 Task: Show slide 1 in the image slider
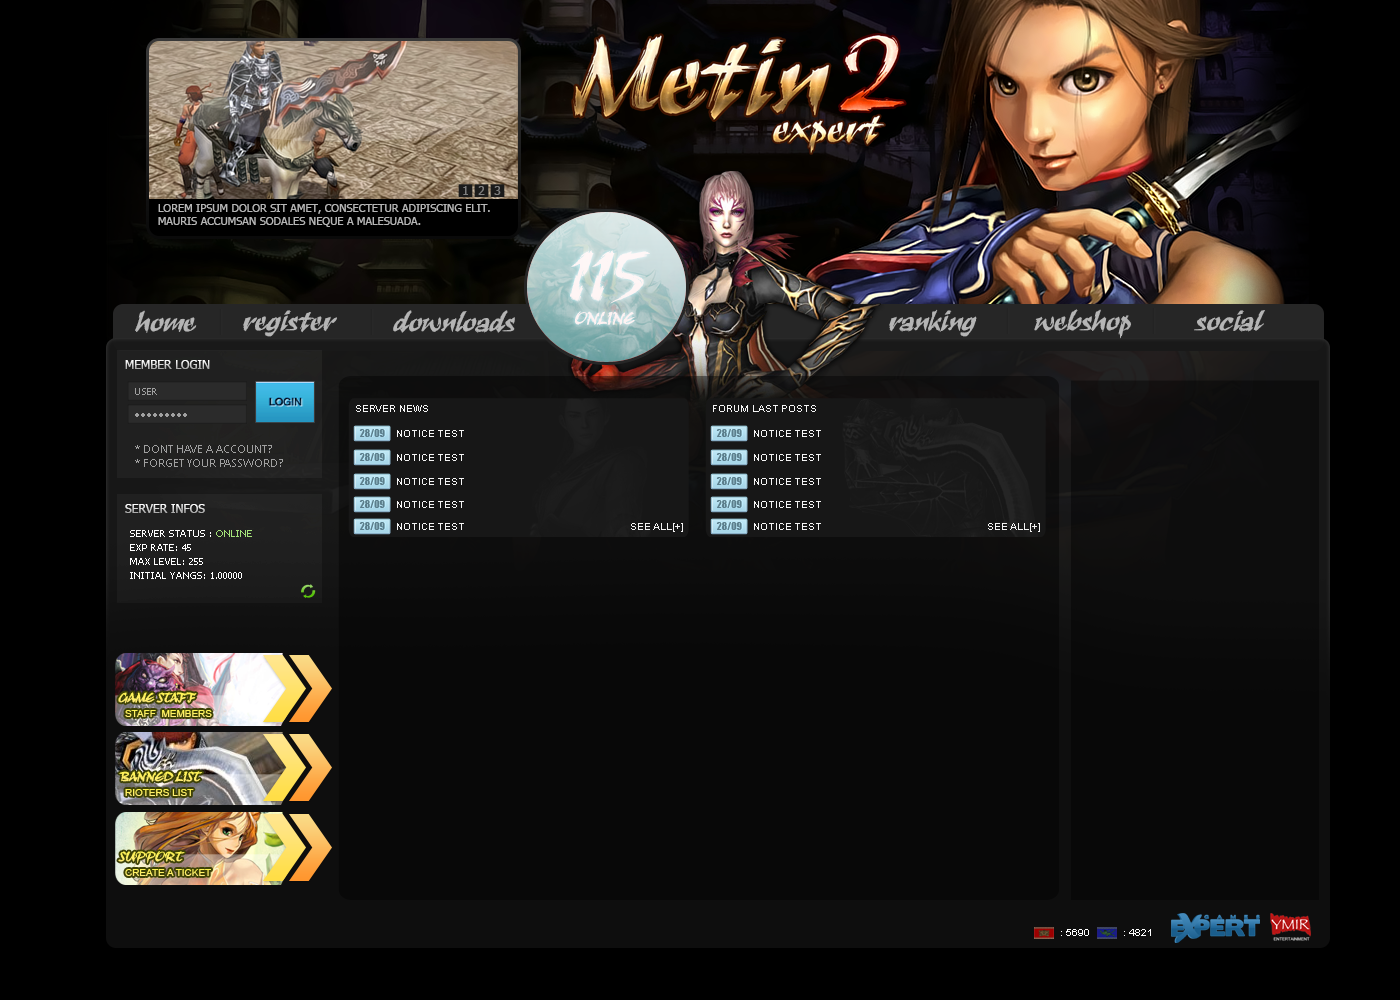[465, 190]
